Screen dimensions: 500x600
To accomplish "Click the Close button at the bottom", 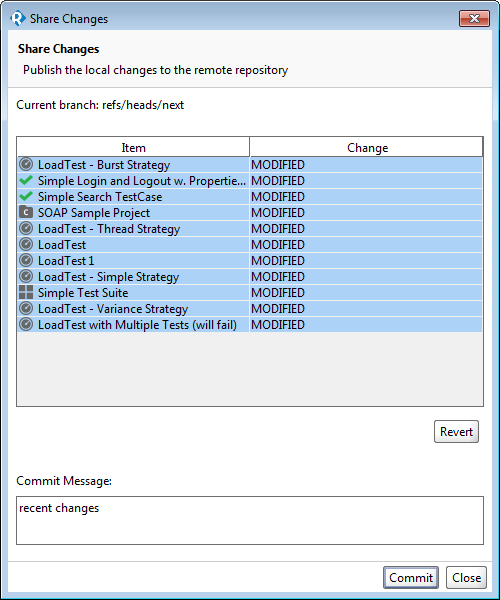I will 466,577.
